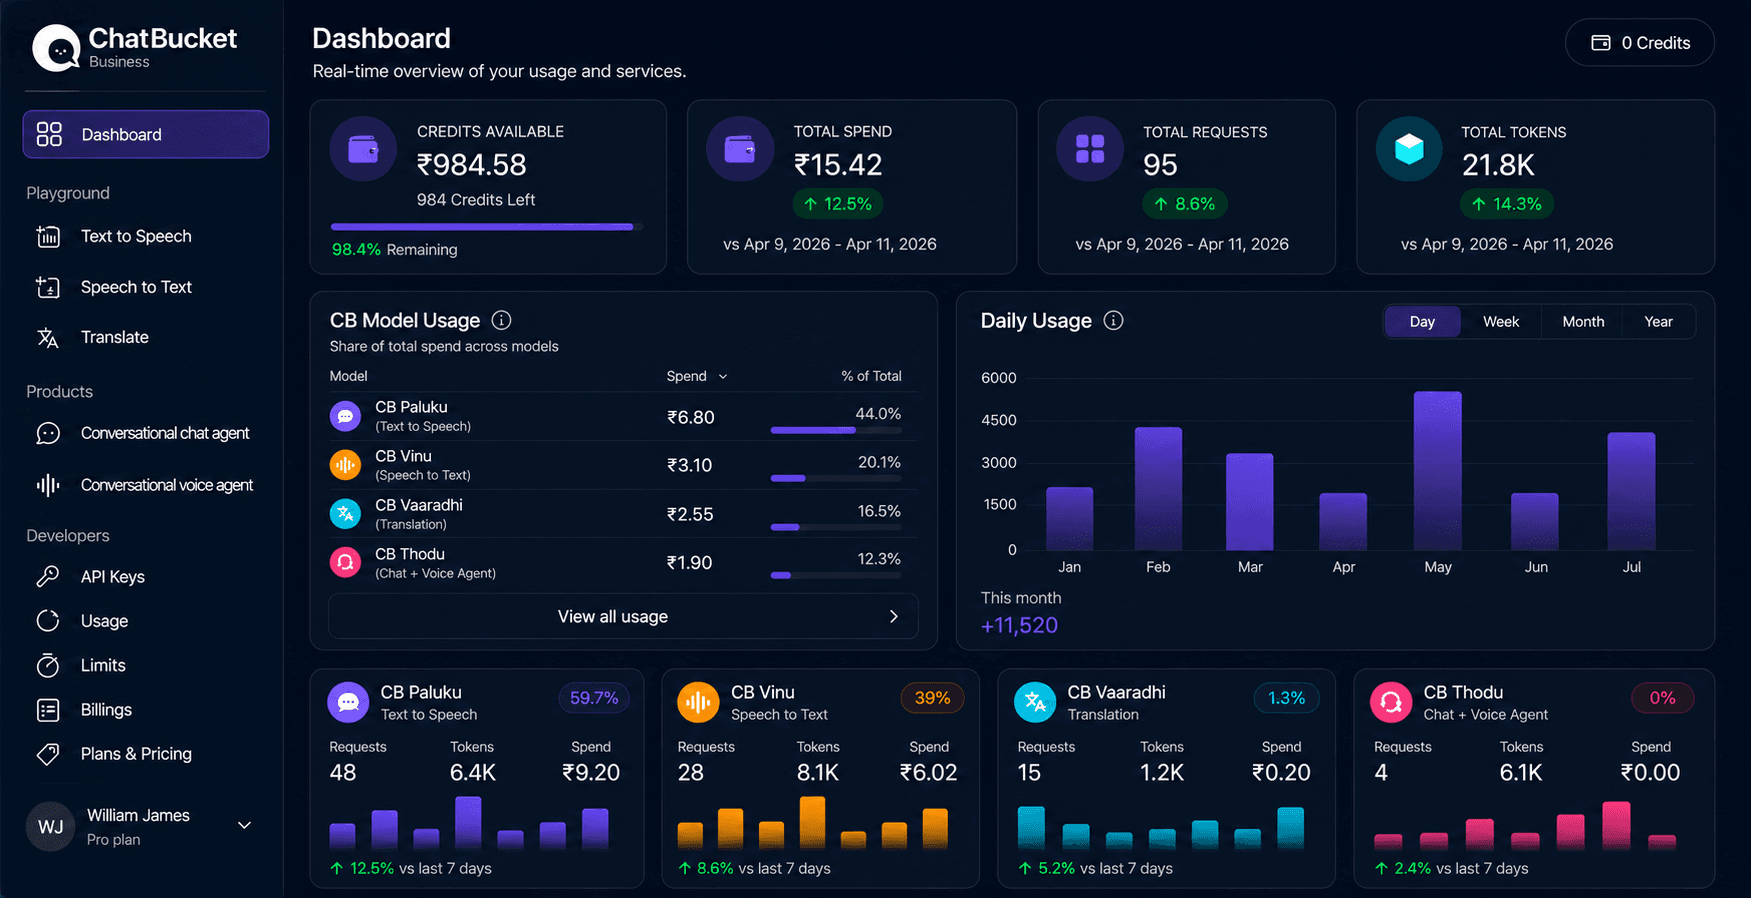This screenshot has width=1751, height=898.
Task: Switch Daily Usage to Year view
Action: (1659, 321)
